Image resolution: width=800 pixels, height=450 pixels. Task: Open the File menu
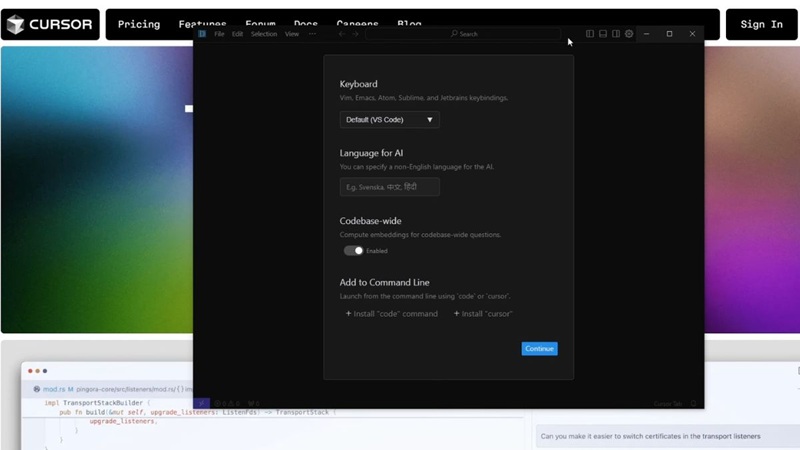tap(219, 34)
